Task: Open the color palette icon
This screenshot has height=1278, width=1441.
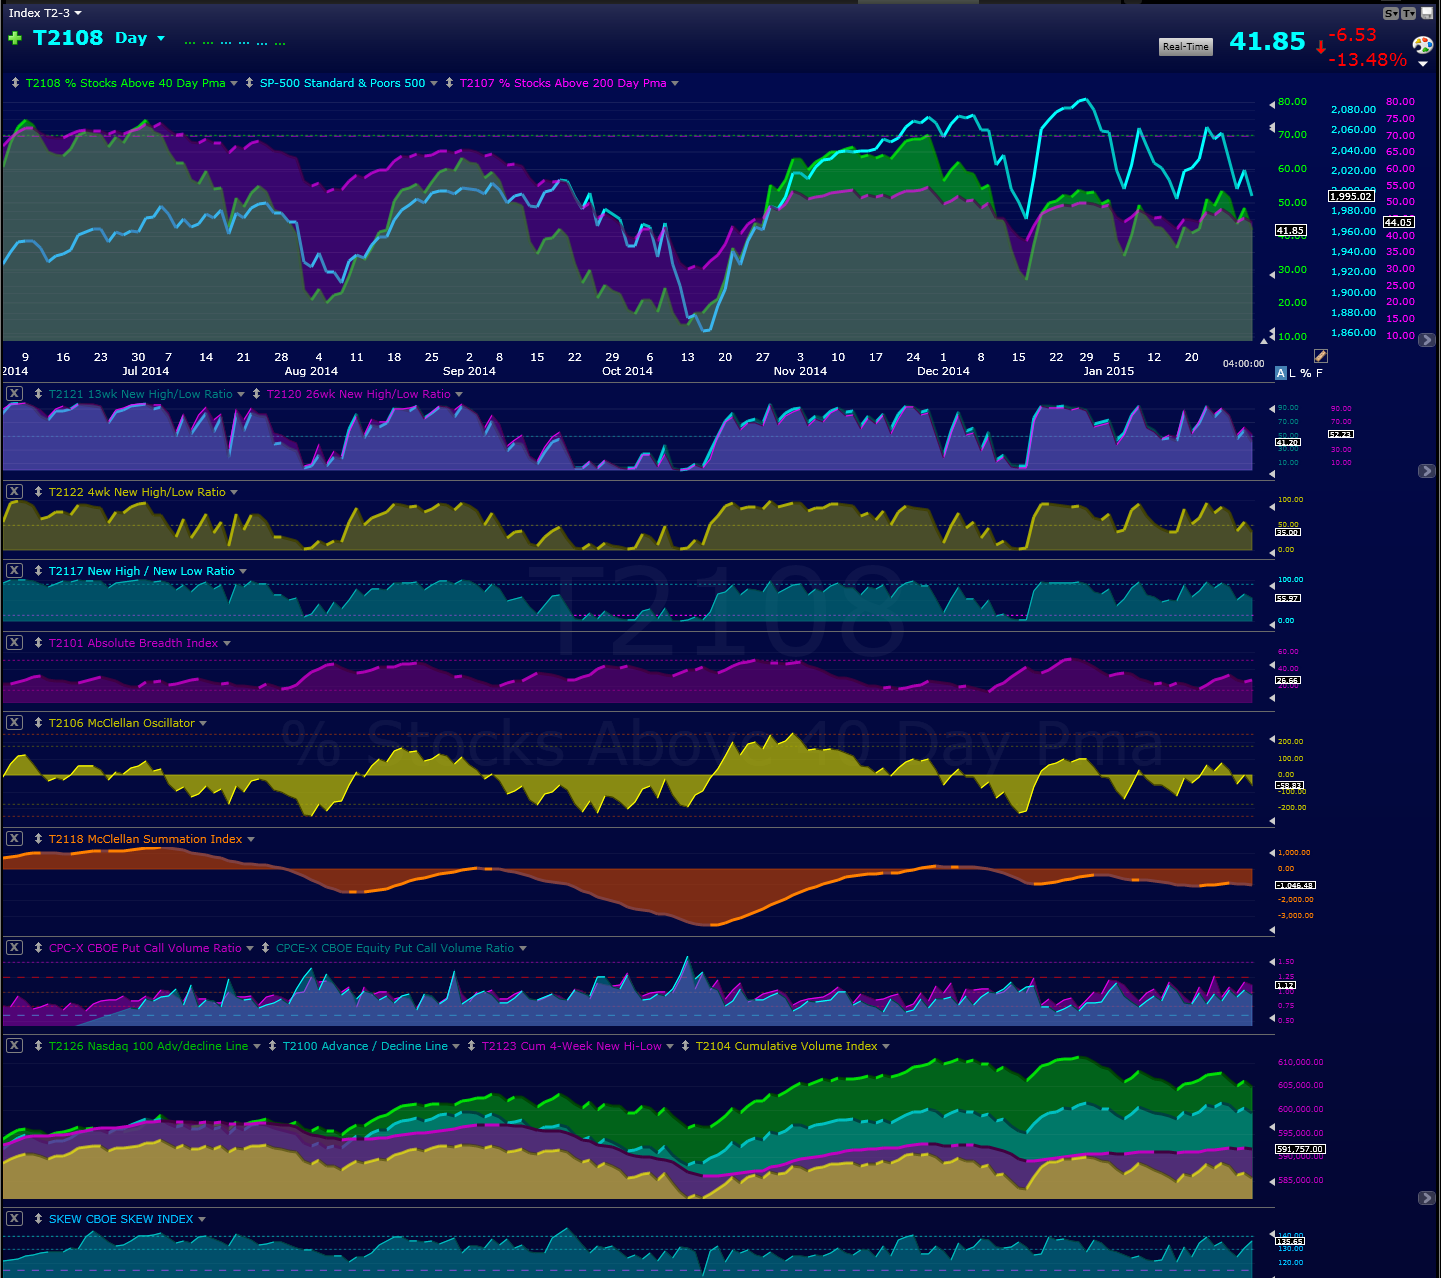Action: (x=1422, y=45)
